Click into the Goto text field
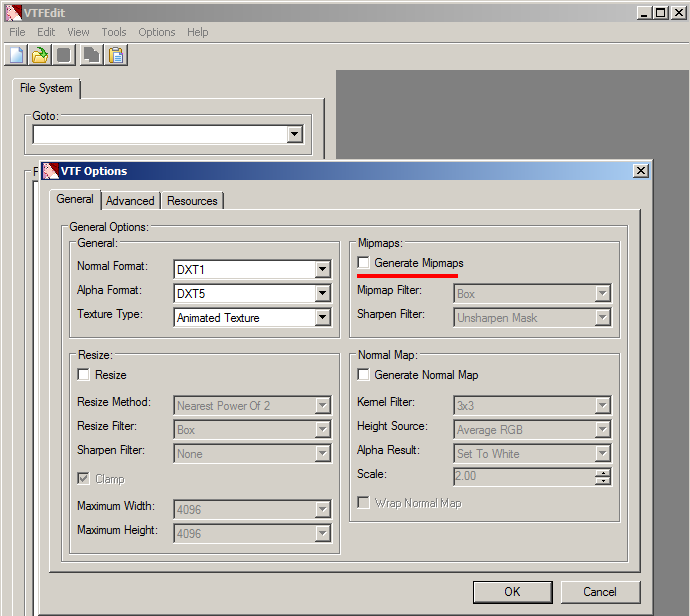Image resolution: width=690 pixels, height=616 pixels. [160, 134]
